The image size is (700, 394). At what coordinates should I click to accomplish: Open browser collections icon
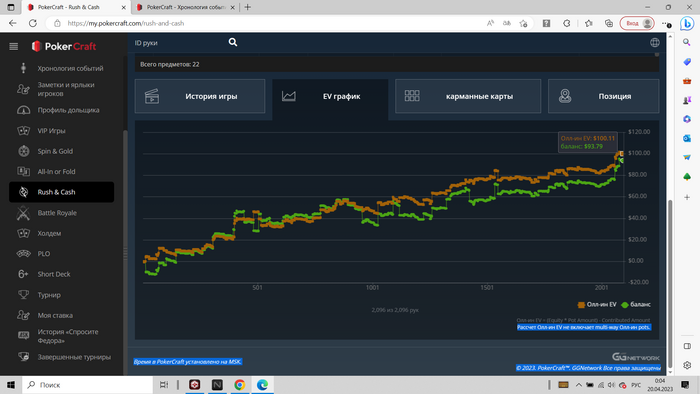[608, 23]
